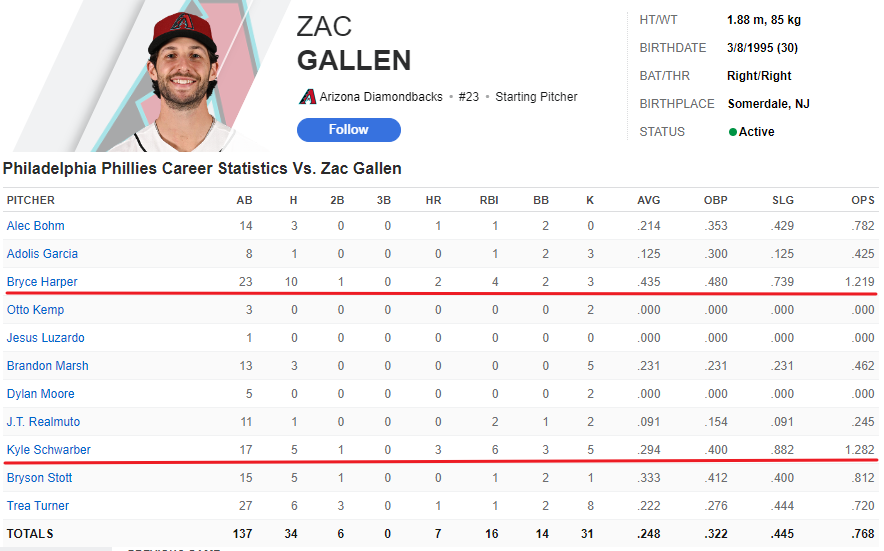Image resolution: width=884 pixels, height=551 pixels.
Task: Open Bryce Harper's player link
Action: pos(42,282)
